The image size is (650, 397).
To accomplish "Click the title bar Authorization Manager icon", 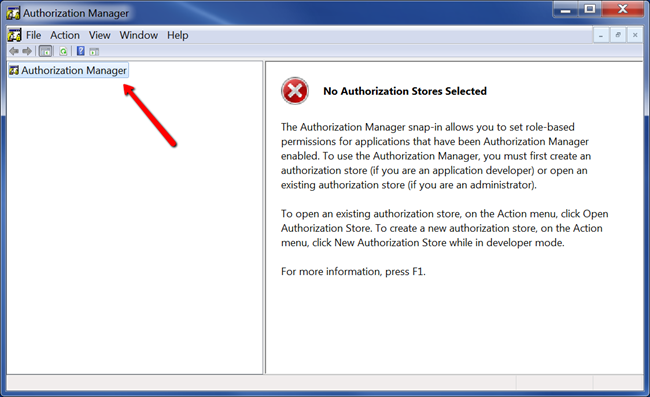I will tap(13, 13).
